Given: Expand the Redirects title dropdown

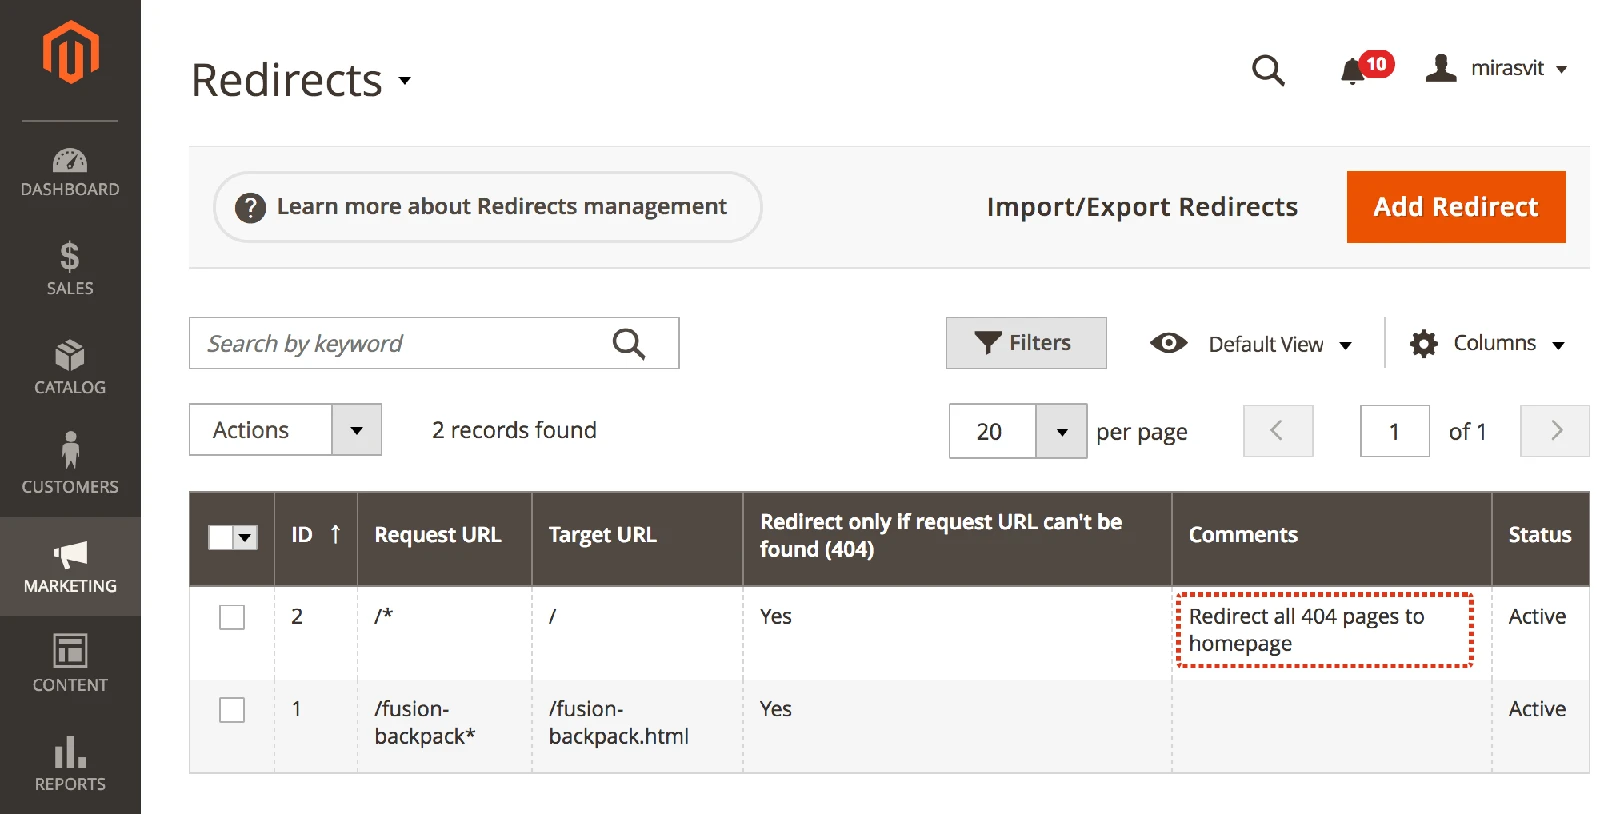Looking at the screenshot, I should point(405,80).
